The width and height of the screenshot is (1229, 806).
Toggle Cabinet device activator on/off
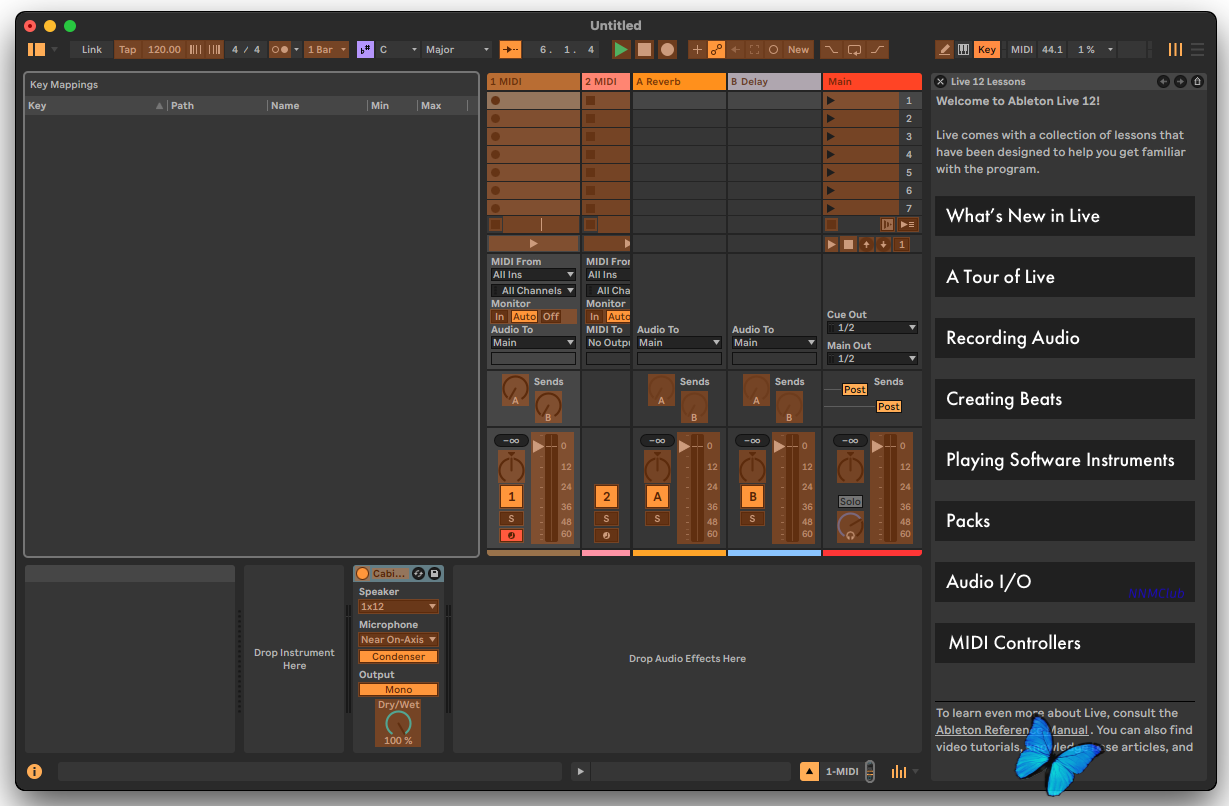point(362,573)
